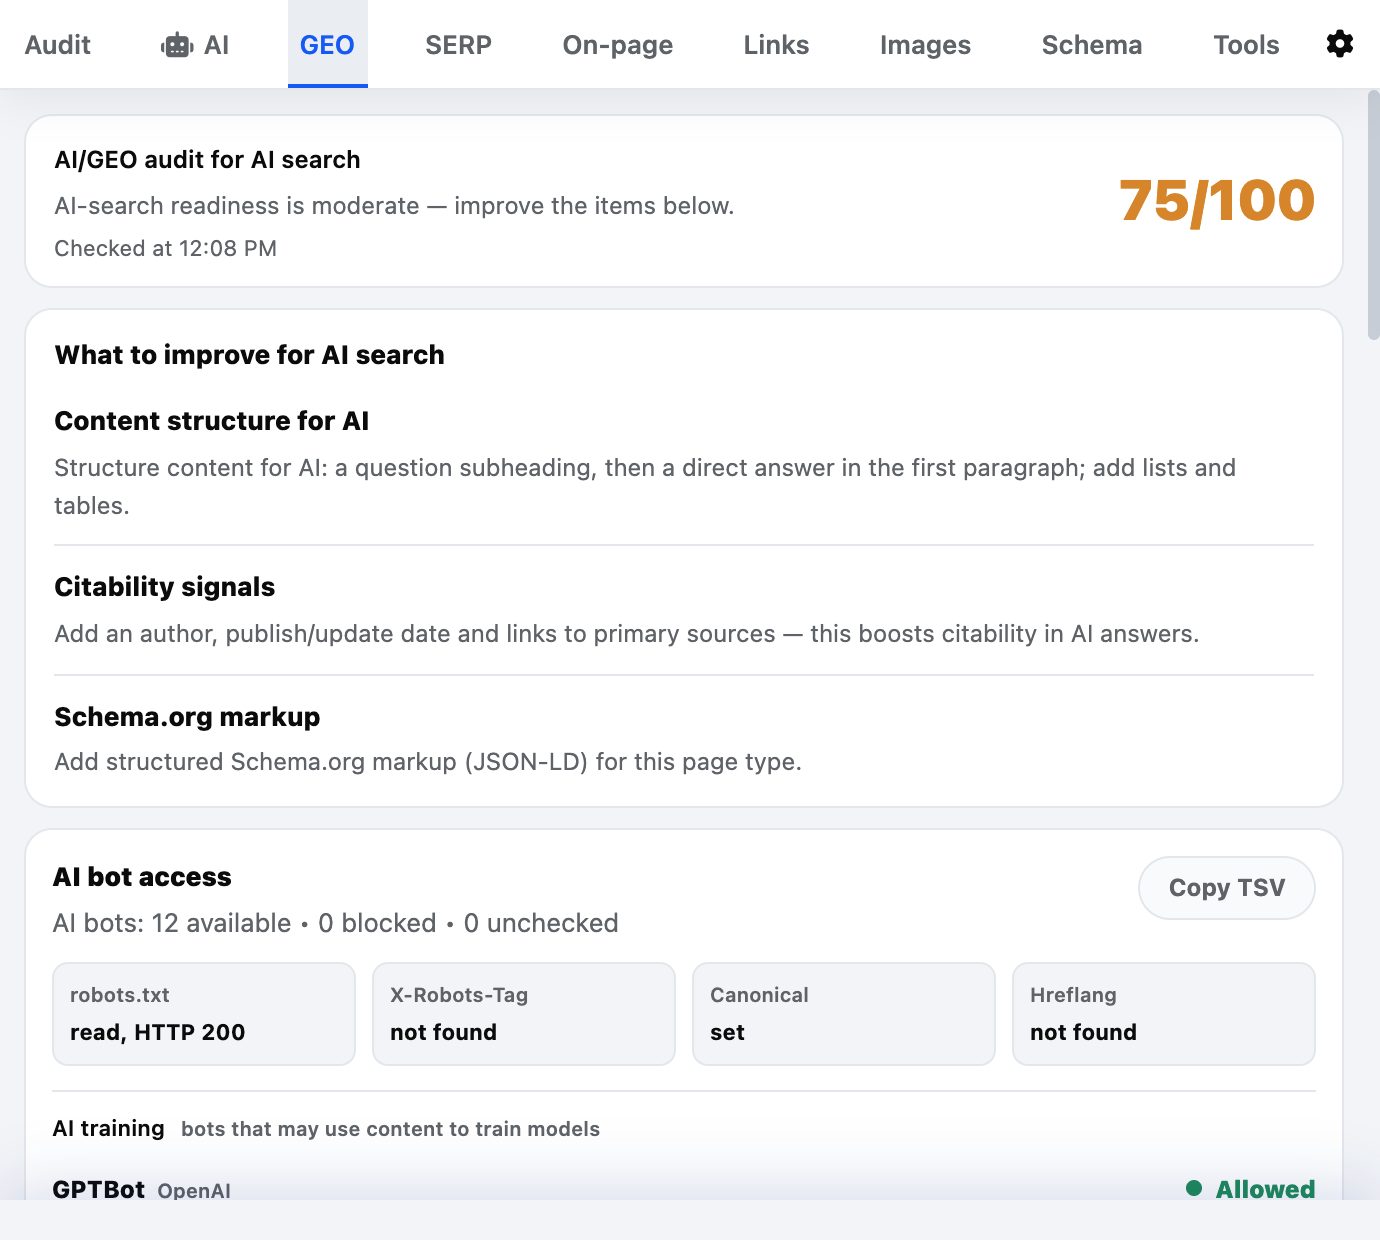Click the 'Content structure for AI' heading
Screen dimensions: 1380x1240
click(212, 421)
